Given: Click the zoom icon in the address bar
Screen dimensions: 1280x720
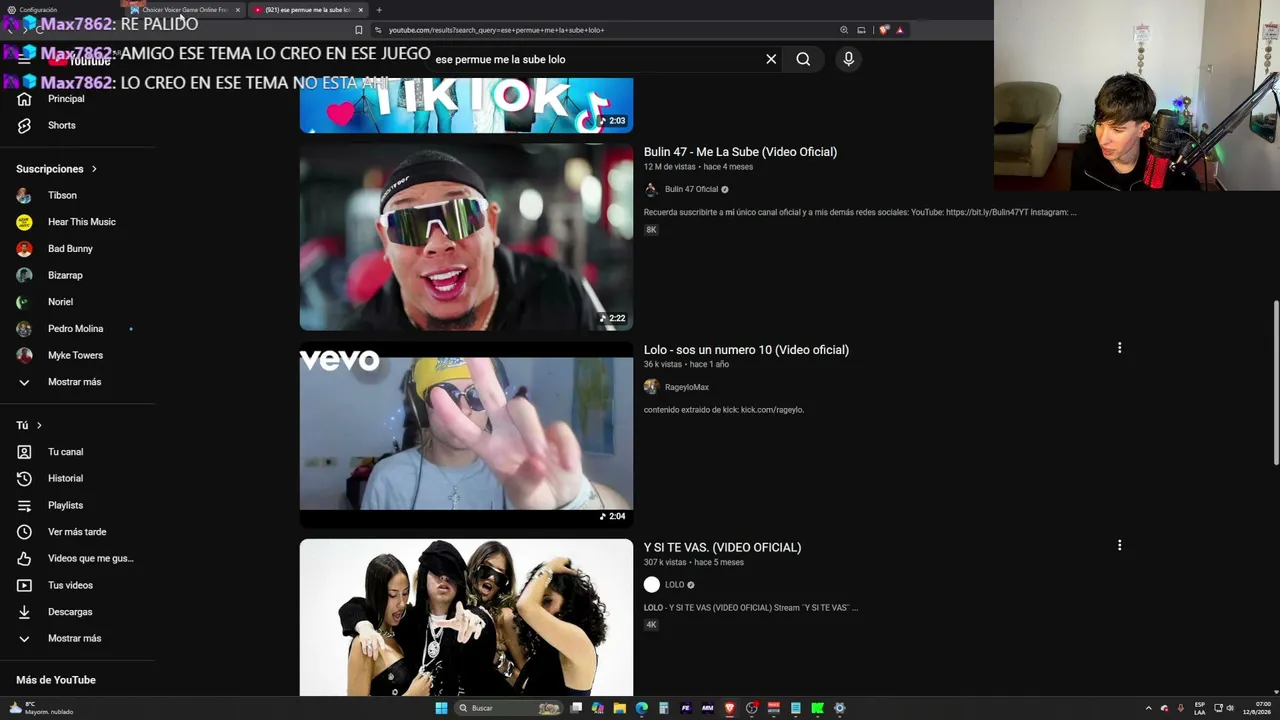Looking at the screenshot, I should tap(844, 30).
